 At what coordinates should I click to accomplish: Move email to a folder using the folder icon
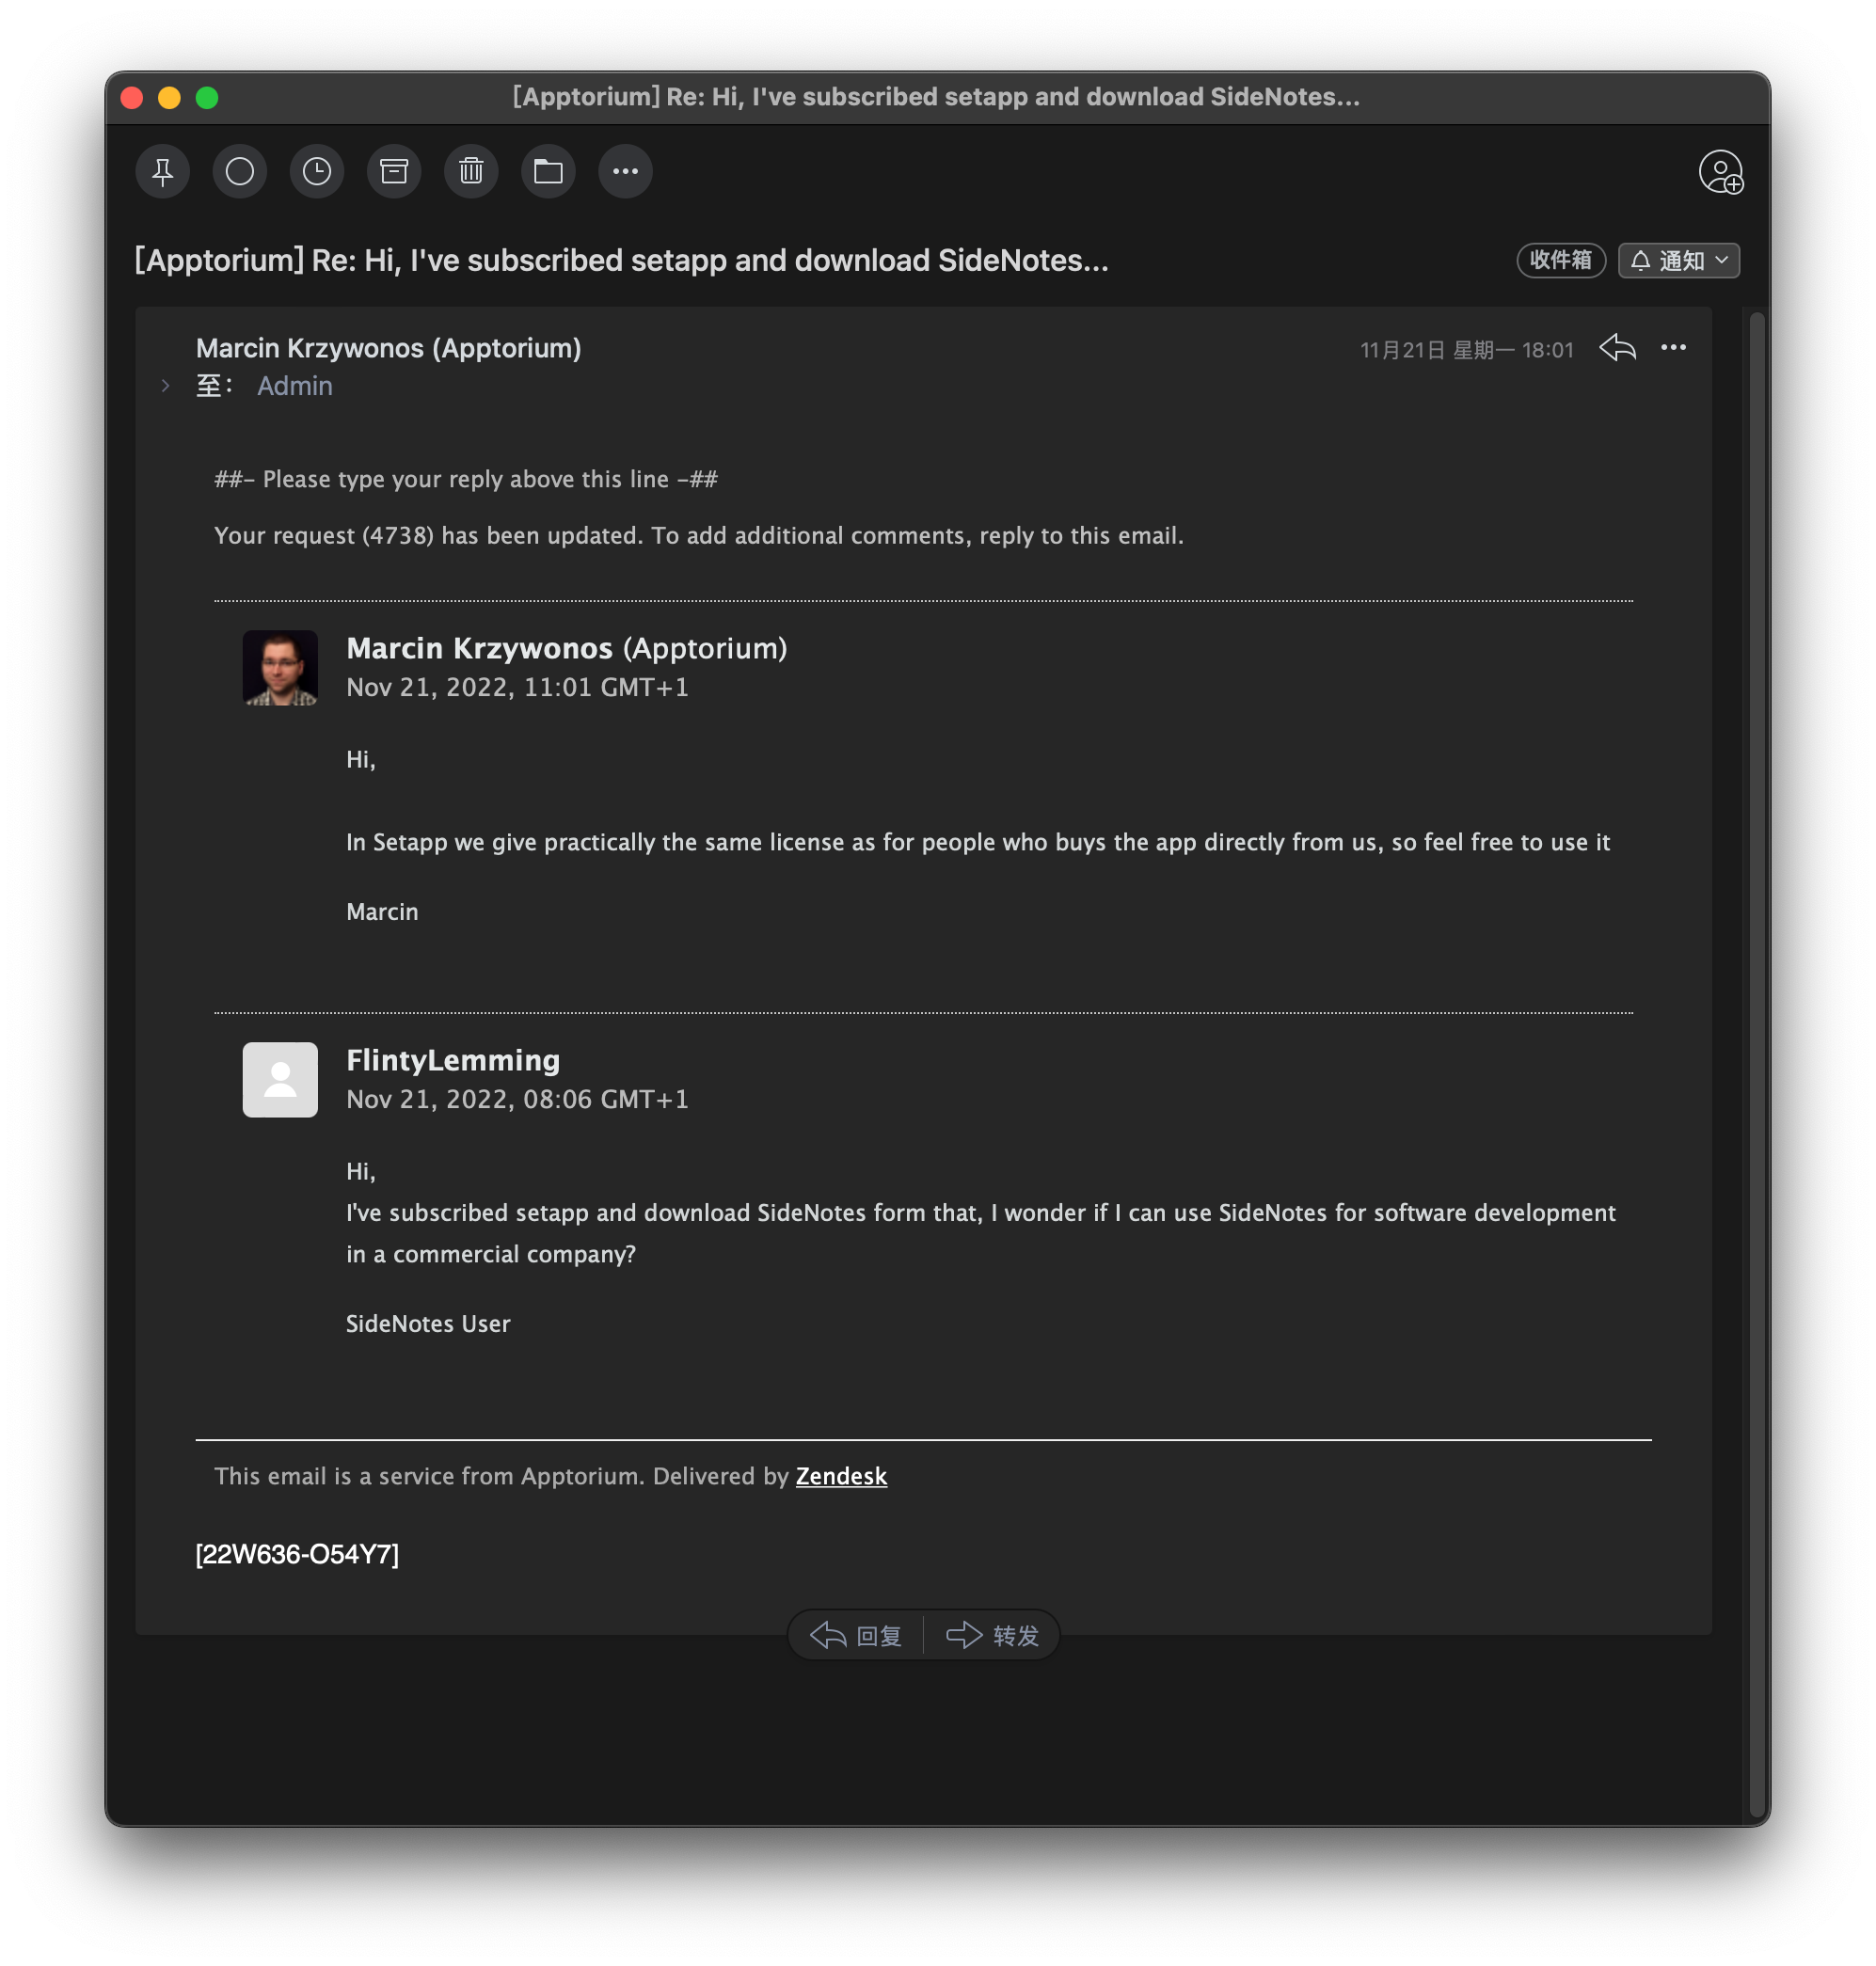(x=548, y=172)
